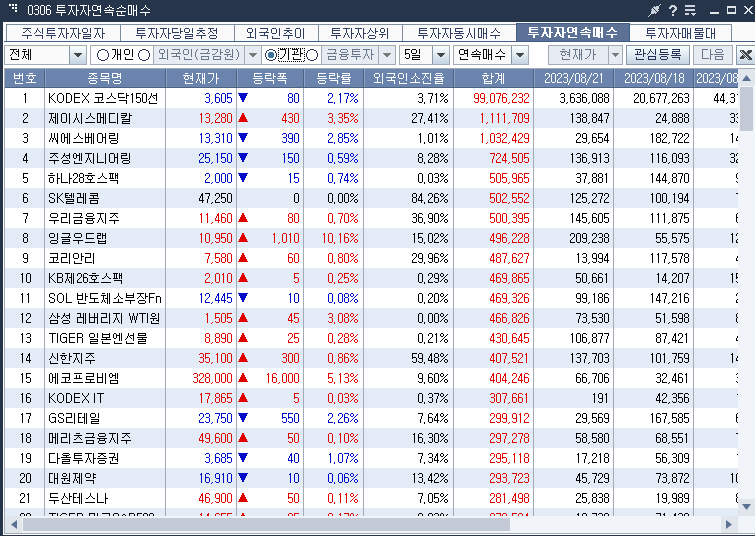Select 에코프로비엠 stock name
This screenshot has height=536, width=755.
click(x=84, y=379)
